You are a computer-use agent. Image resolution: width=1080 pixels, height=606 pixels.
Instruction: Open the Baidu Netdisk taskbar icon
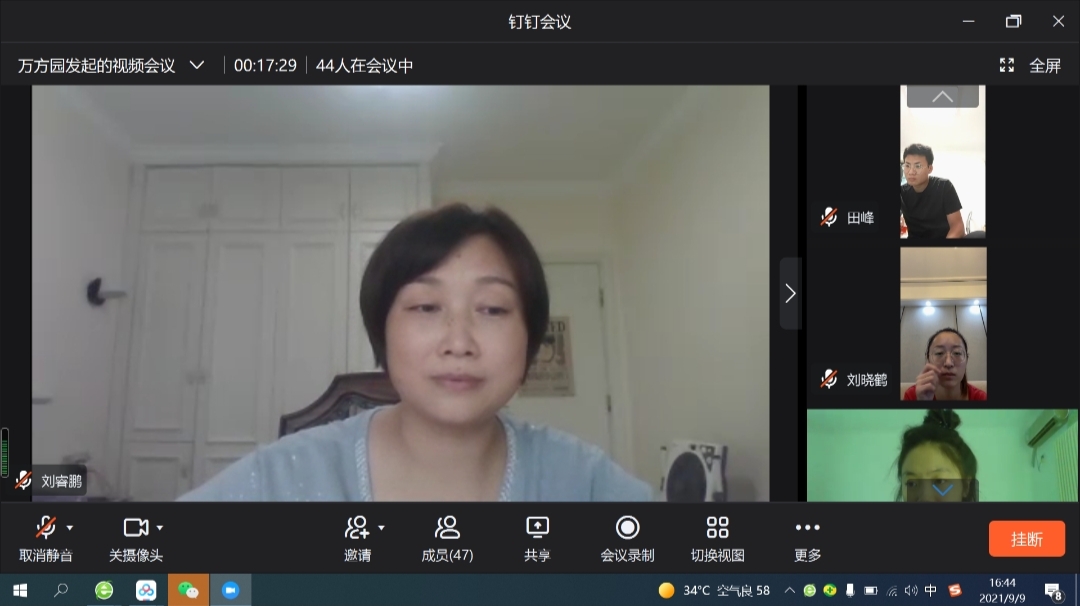pos(146,590)
